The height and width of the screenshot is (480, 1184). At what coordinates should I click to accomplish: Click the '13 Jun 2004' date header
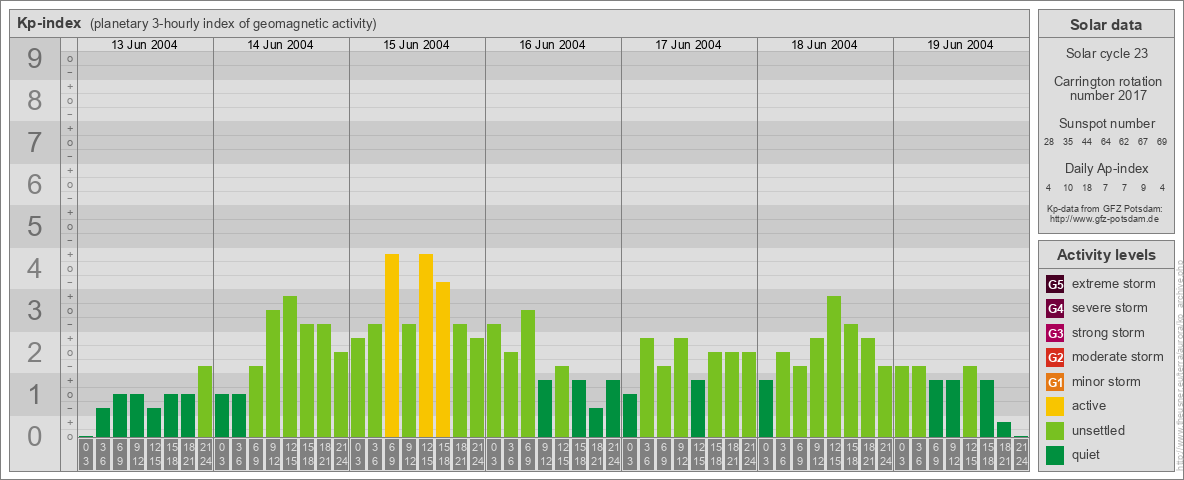(144, 45)
